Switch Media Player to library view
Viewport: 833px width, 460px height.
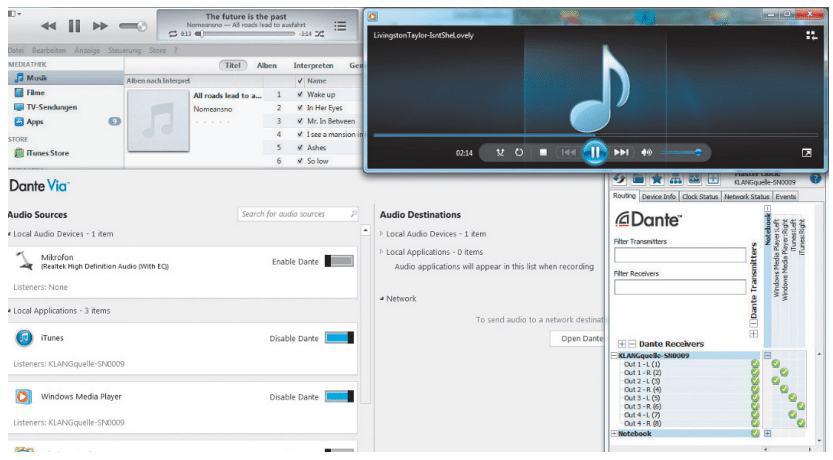point(811,35)
